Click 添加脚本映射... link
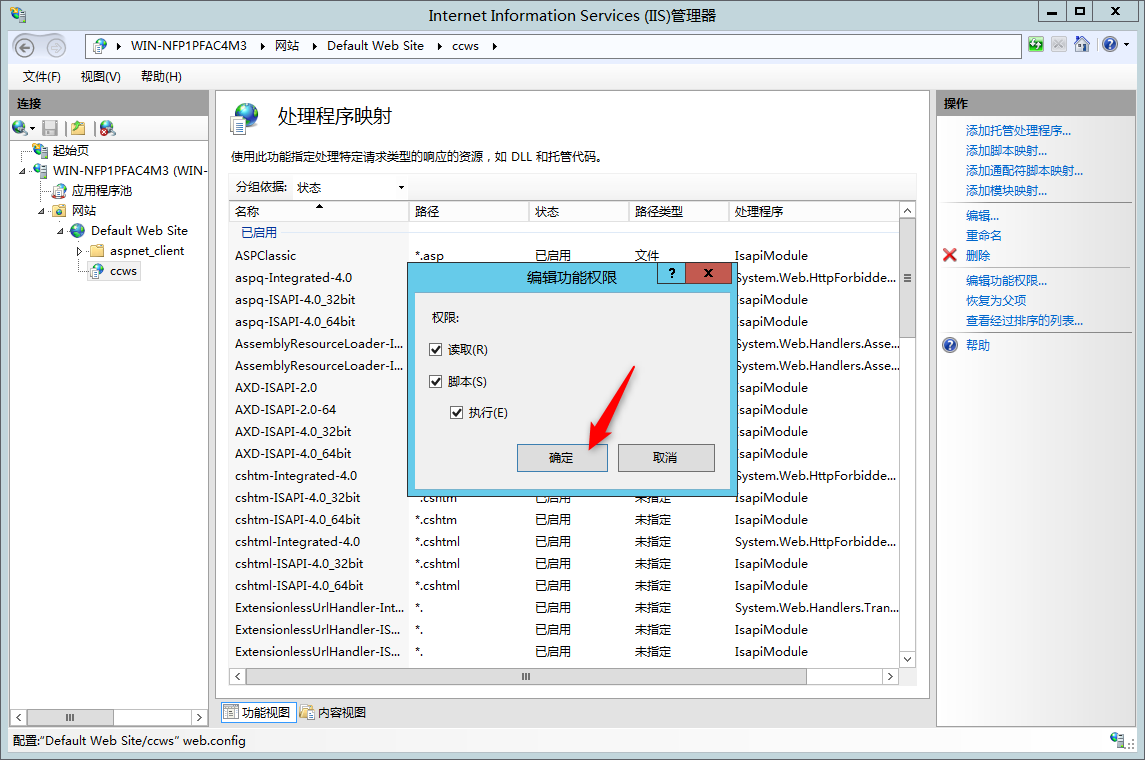 click(x=1006, y=150)
